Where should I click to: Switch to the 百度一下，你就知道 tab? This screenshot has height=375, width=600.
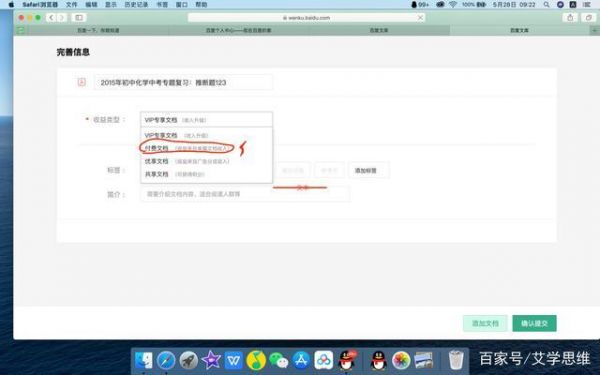click(98, 30)
